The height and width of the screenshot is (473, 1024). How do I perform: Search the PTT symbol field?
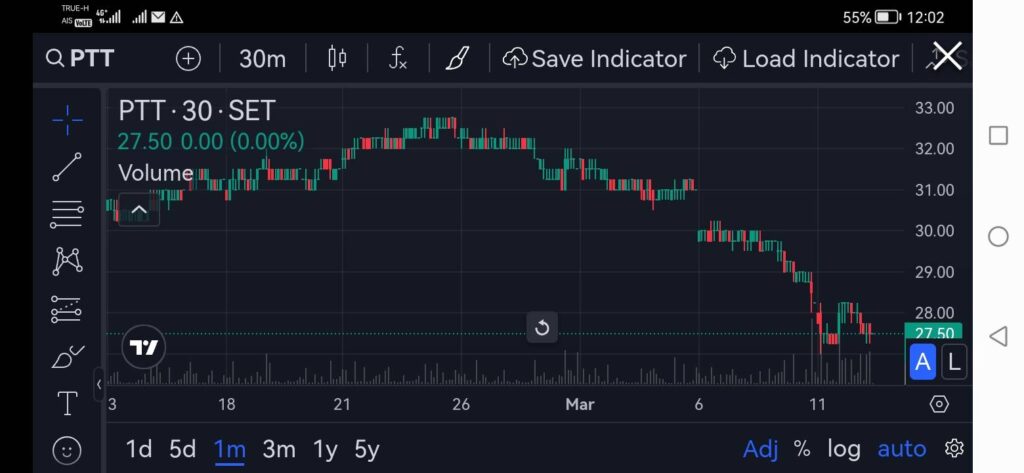80,59
